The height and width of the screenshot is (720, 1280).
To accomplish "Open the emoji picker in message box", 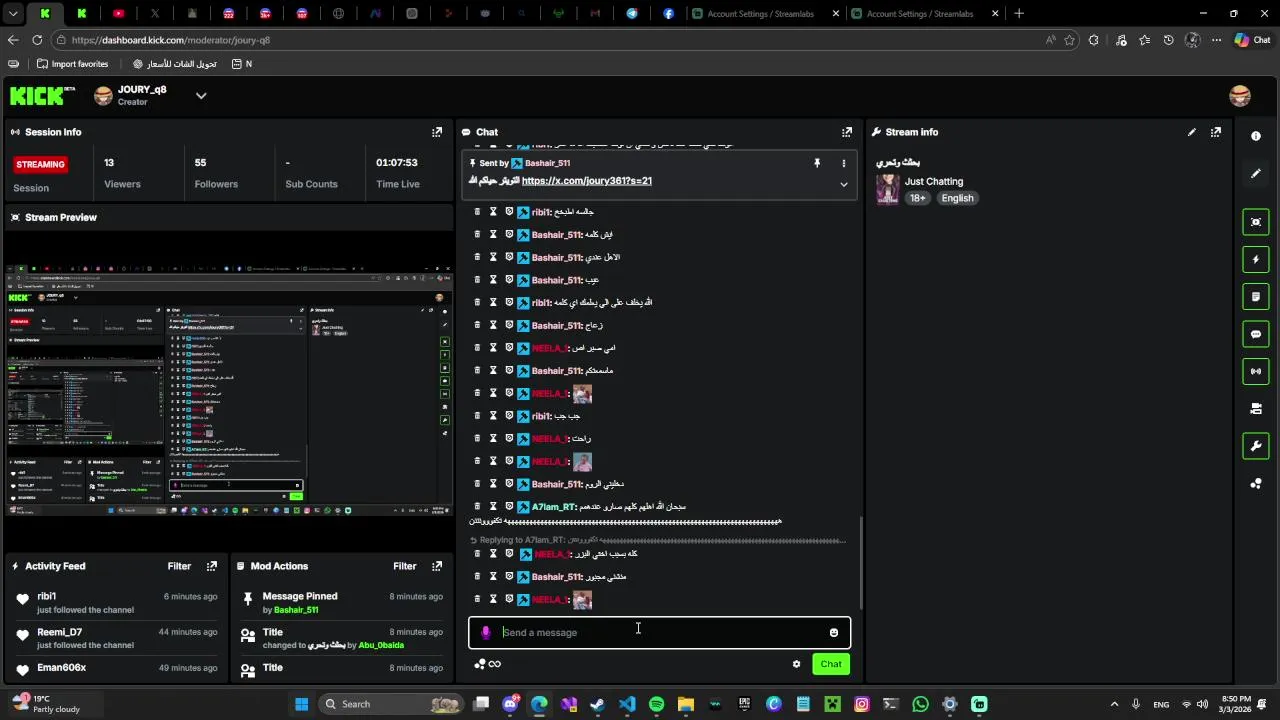I will click(834, 632).
